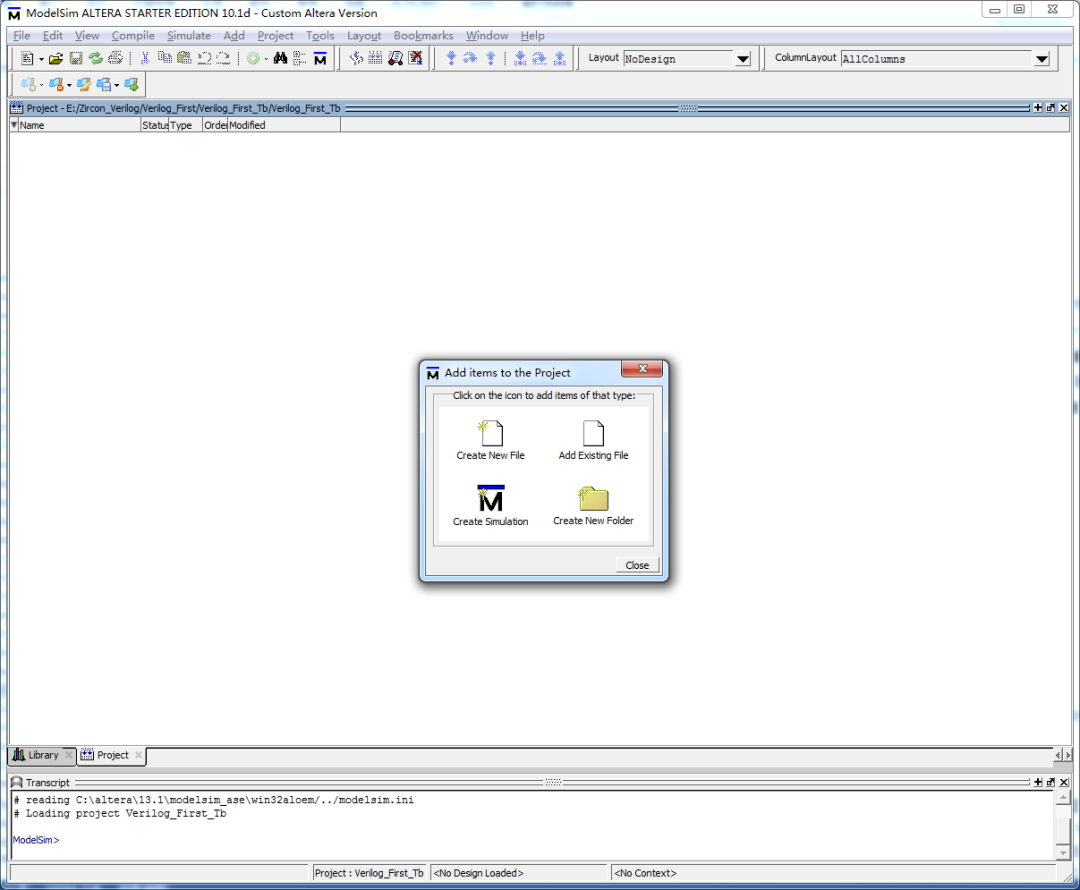Click the Open folder toolbar icon
Screen dimensions: 1080x890
click(56, 59)
